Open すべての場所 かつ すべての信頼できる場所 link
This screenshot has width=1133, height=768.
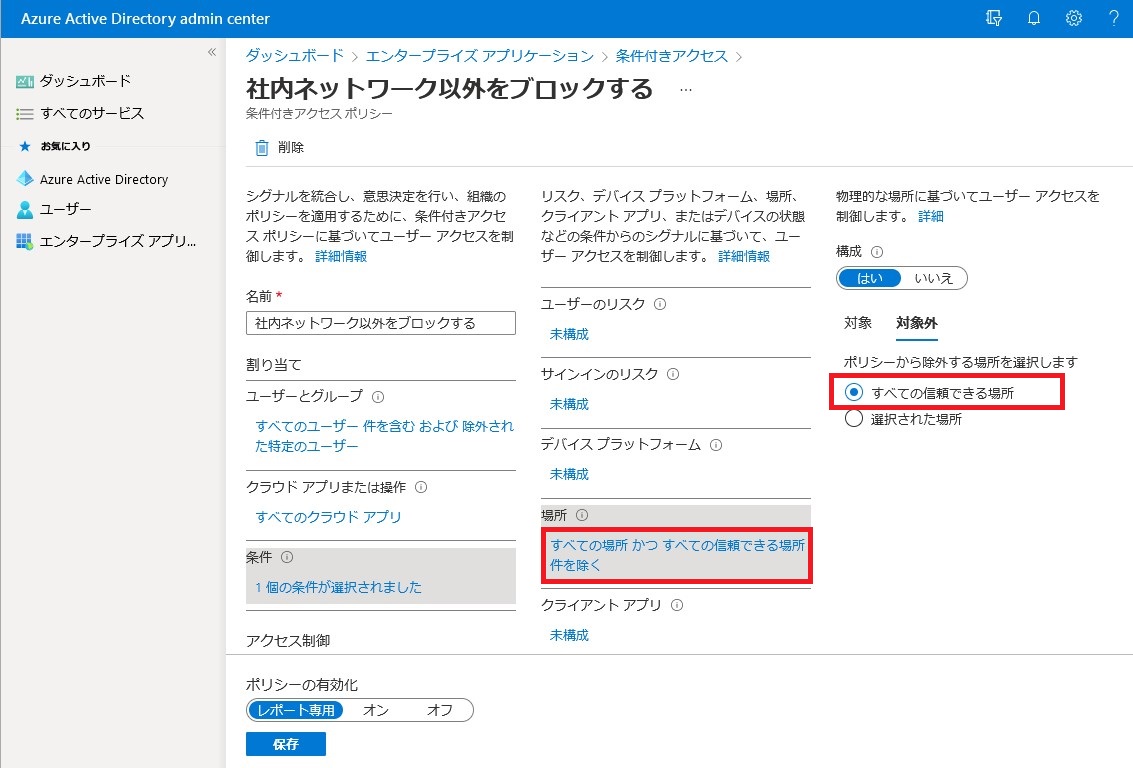[x=677, y=555]
